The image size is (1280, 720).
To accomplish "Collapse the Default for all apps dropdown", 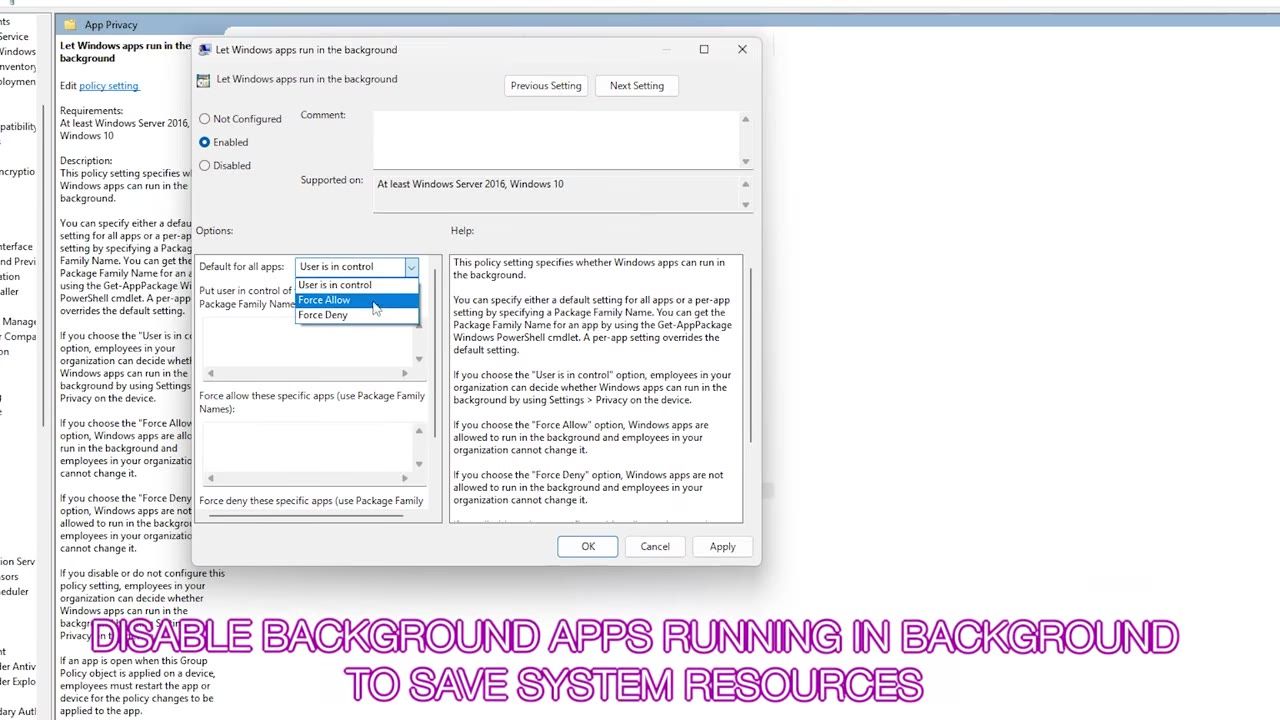I will 411,267.
